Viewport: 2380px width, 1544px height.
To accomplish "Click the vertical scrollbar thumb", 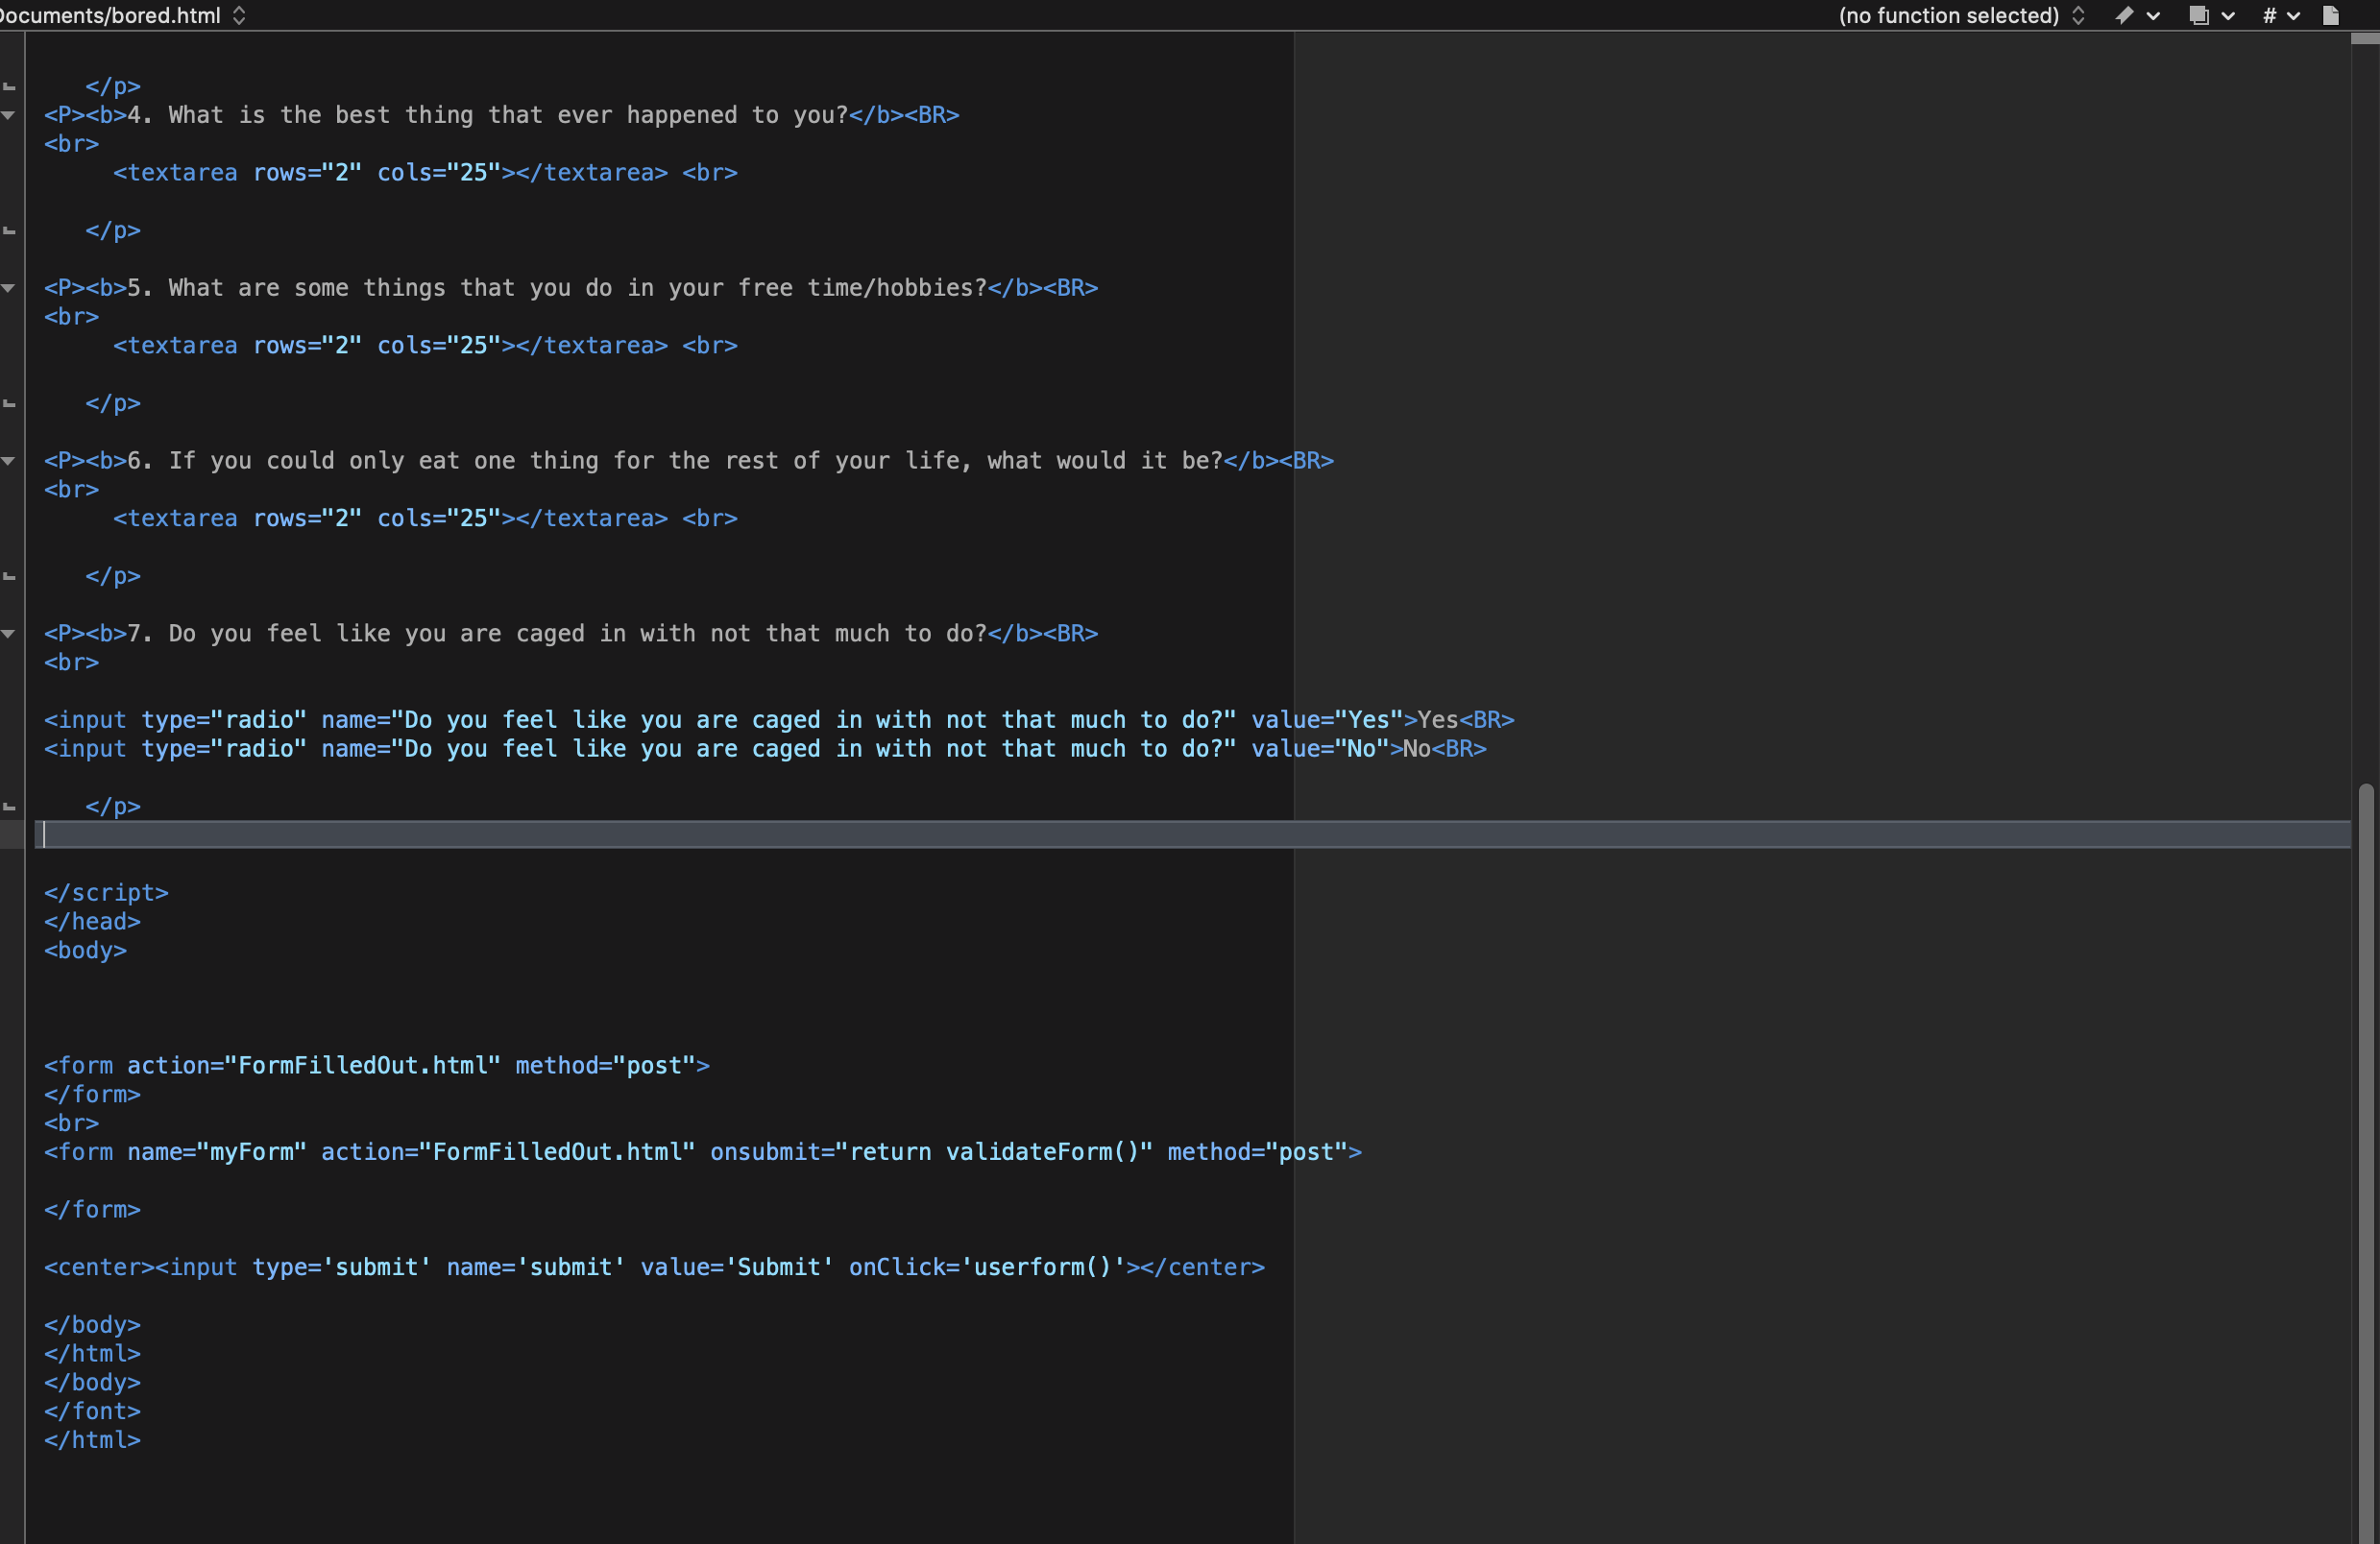I will 2365,1150.
